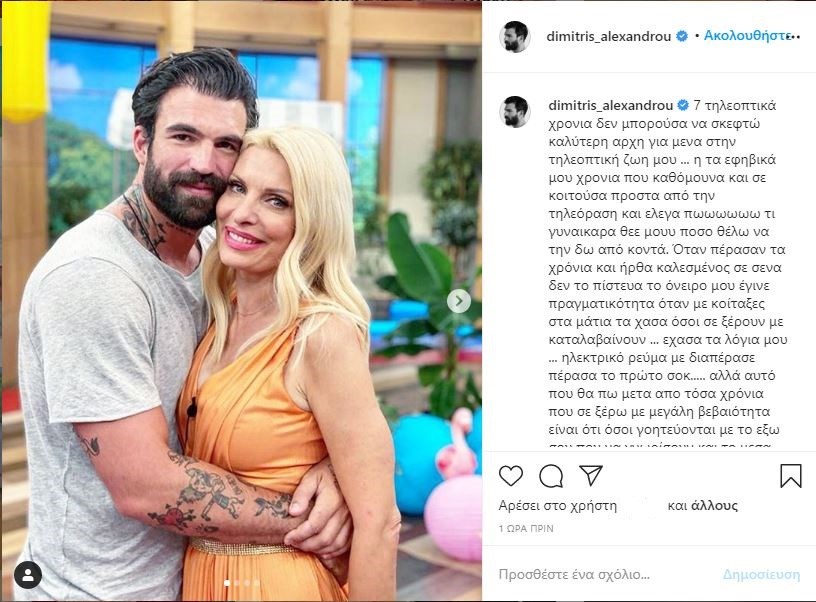Save the post with the bookmark icon
The width and height of the screenshot is (816, 602).
coord(790,476)
